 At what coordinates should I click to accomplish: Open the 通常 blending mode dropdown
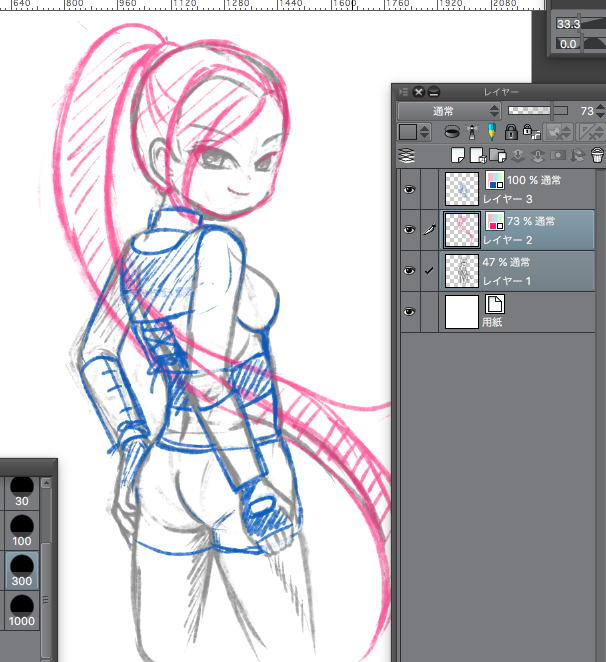449,111
